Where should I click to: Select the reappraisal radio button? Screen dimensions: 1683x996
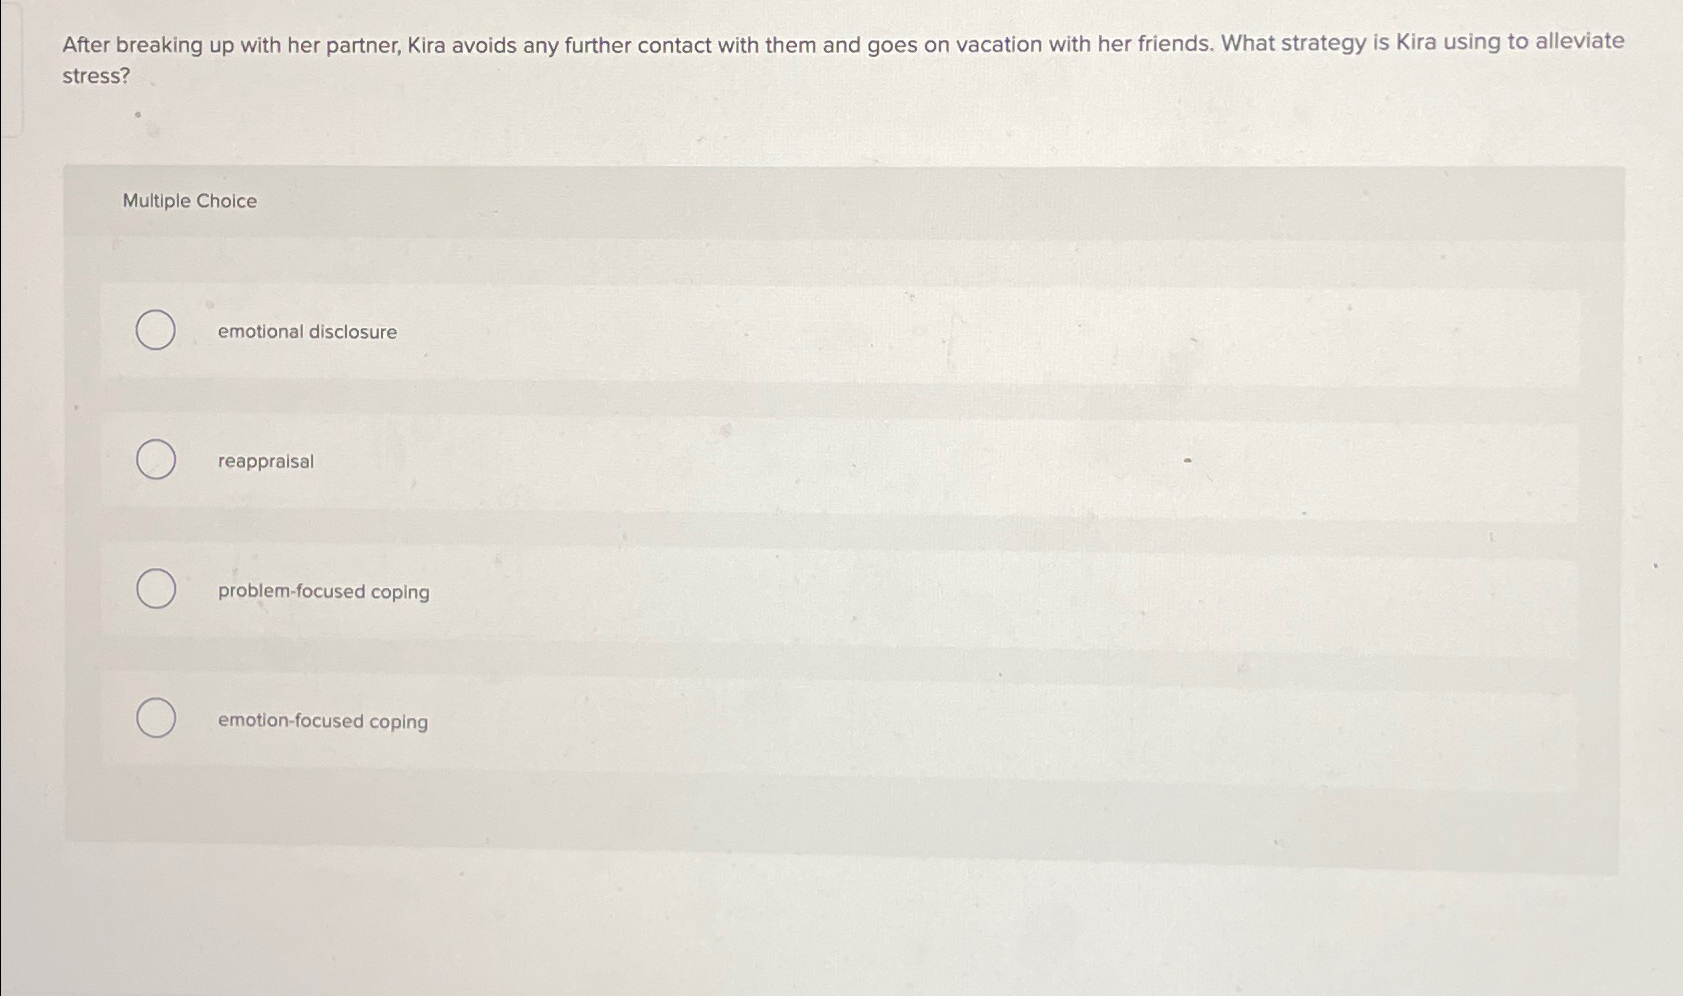click(x=155, y=460)
